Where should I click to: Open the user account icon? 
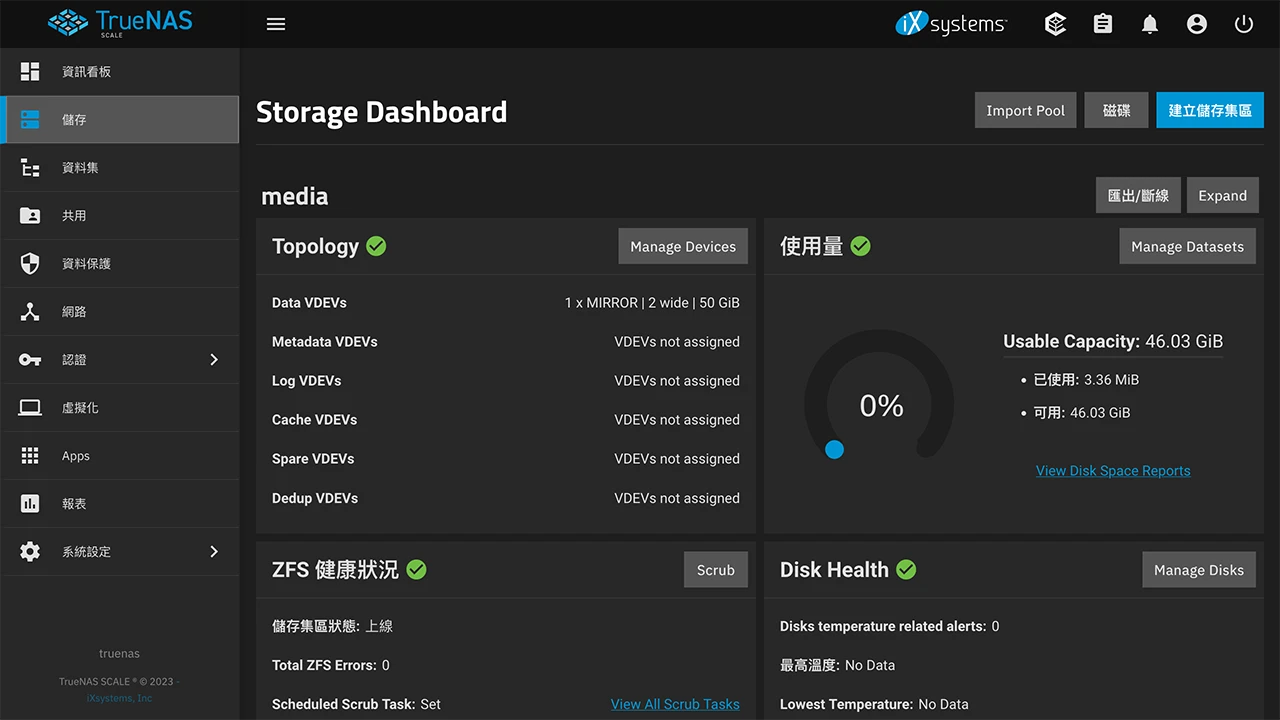tap(1197, 24)
